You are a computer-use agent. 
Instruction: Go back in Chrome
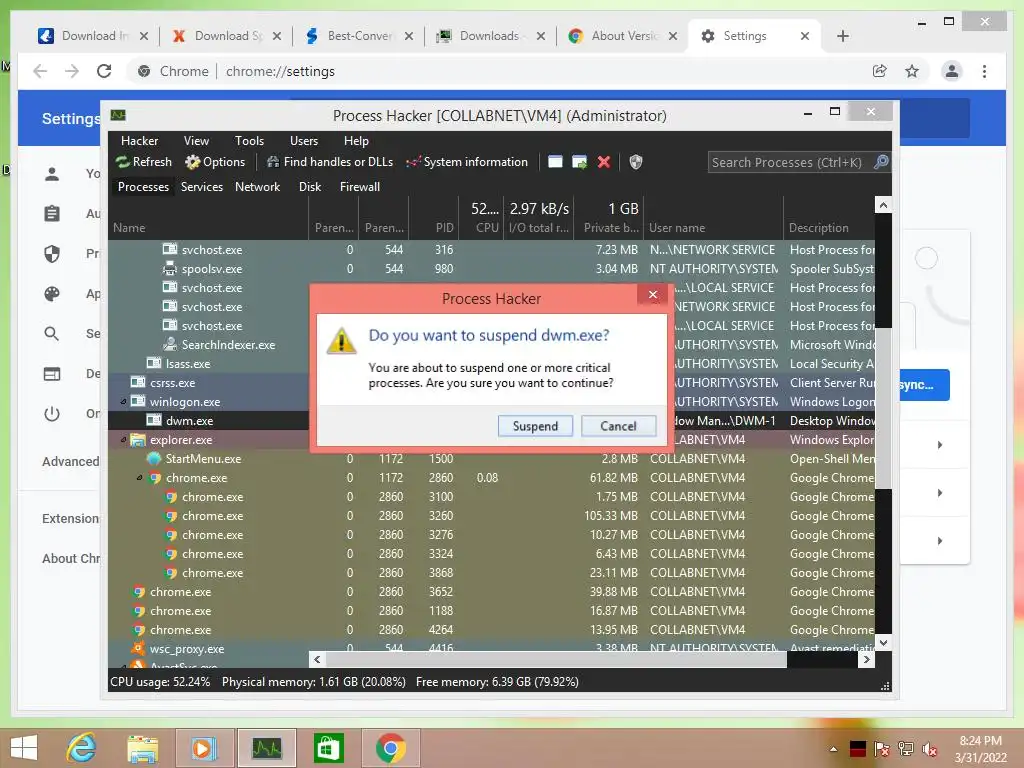(40, 71)
